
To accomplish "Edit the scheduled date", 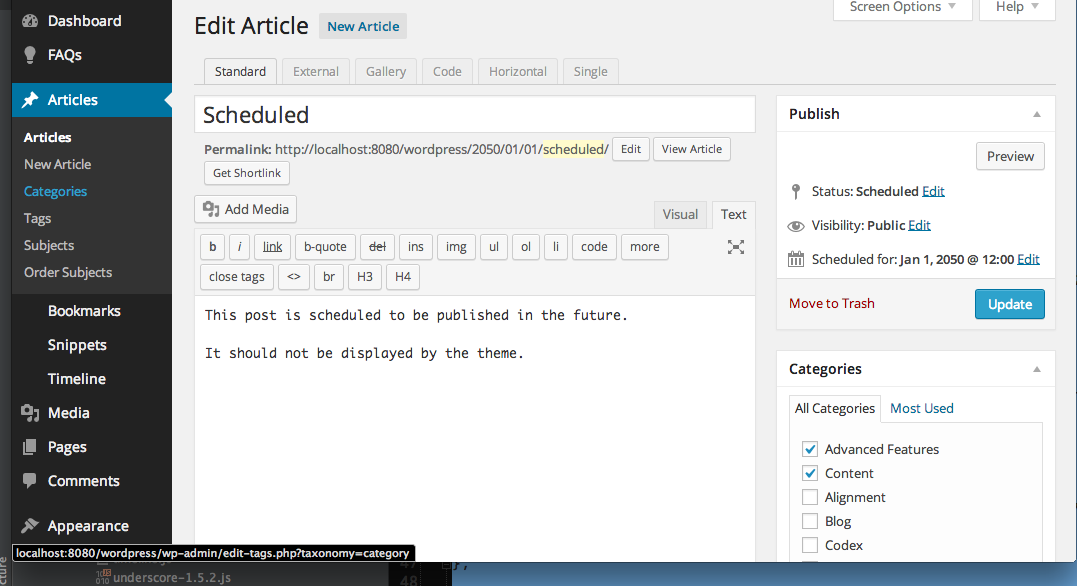I will click(1028, 259).
